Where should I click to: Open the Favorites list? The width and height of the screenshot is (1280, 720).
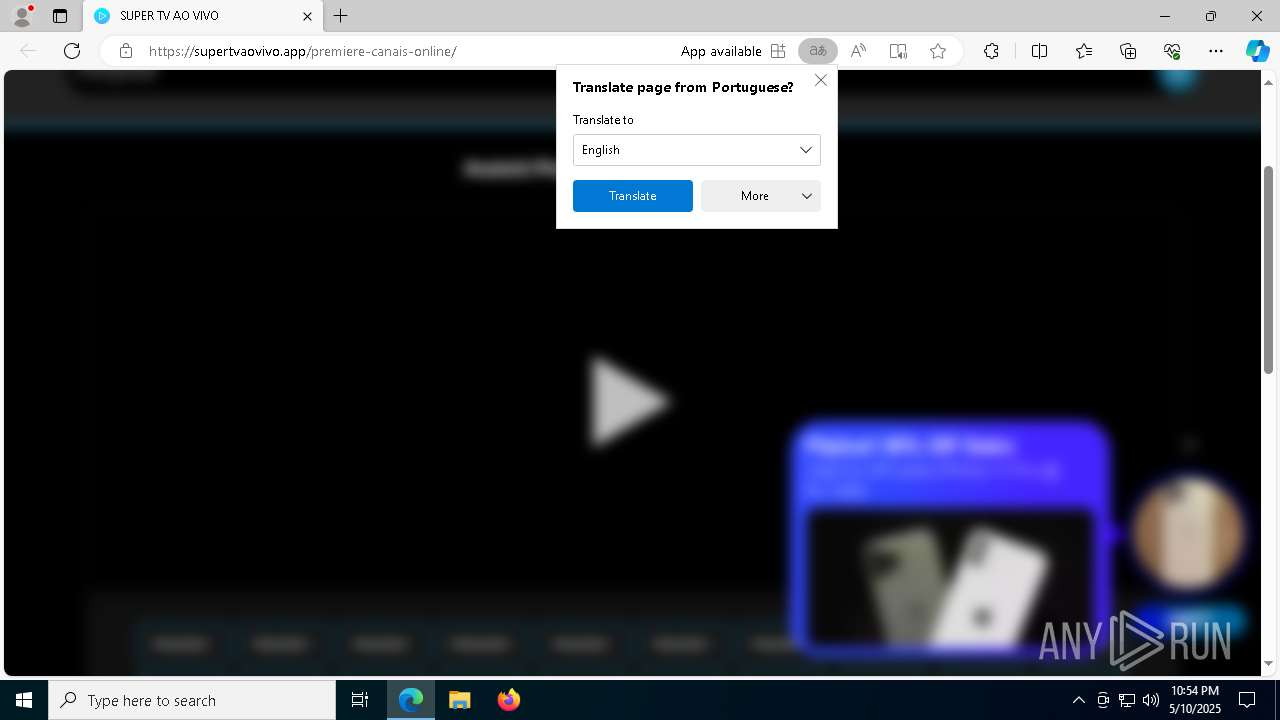tap(1084, 51)
